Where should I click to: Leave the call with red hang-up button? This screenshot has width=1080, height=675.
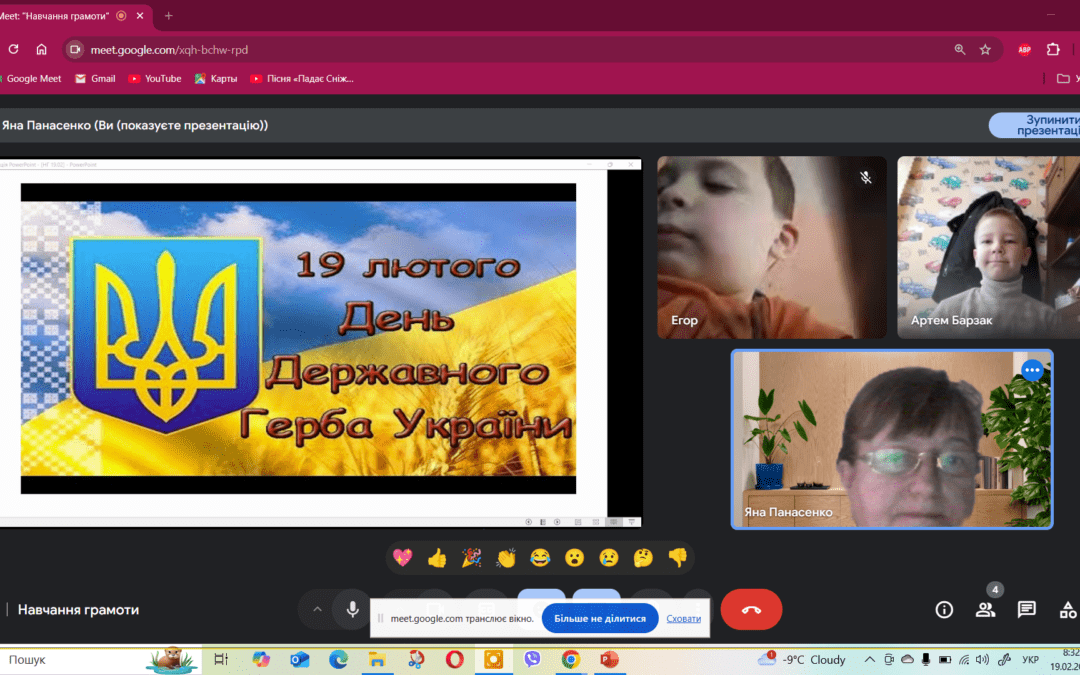[751, 610]
